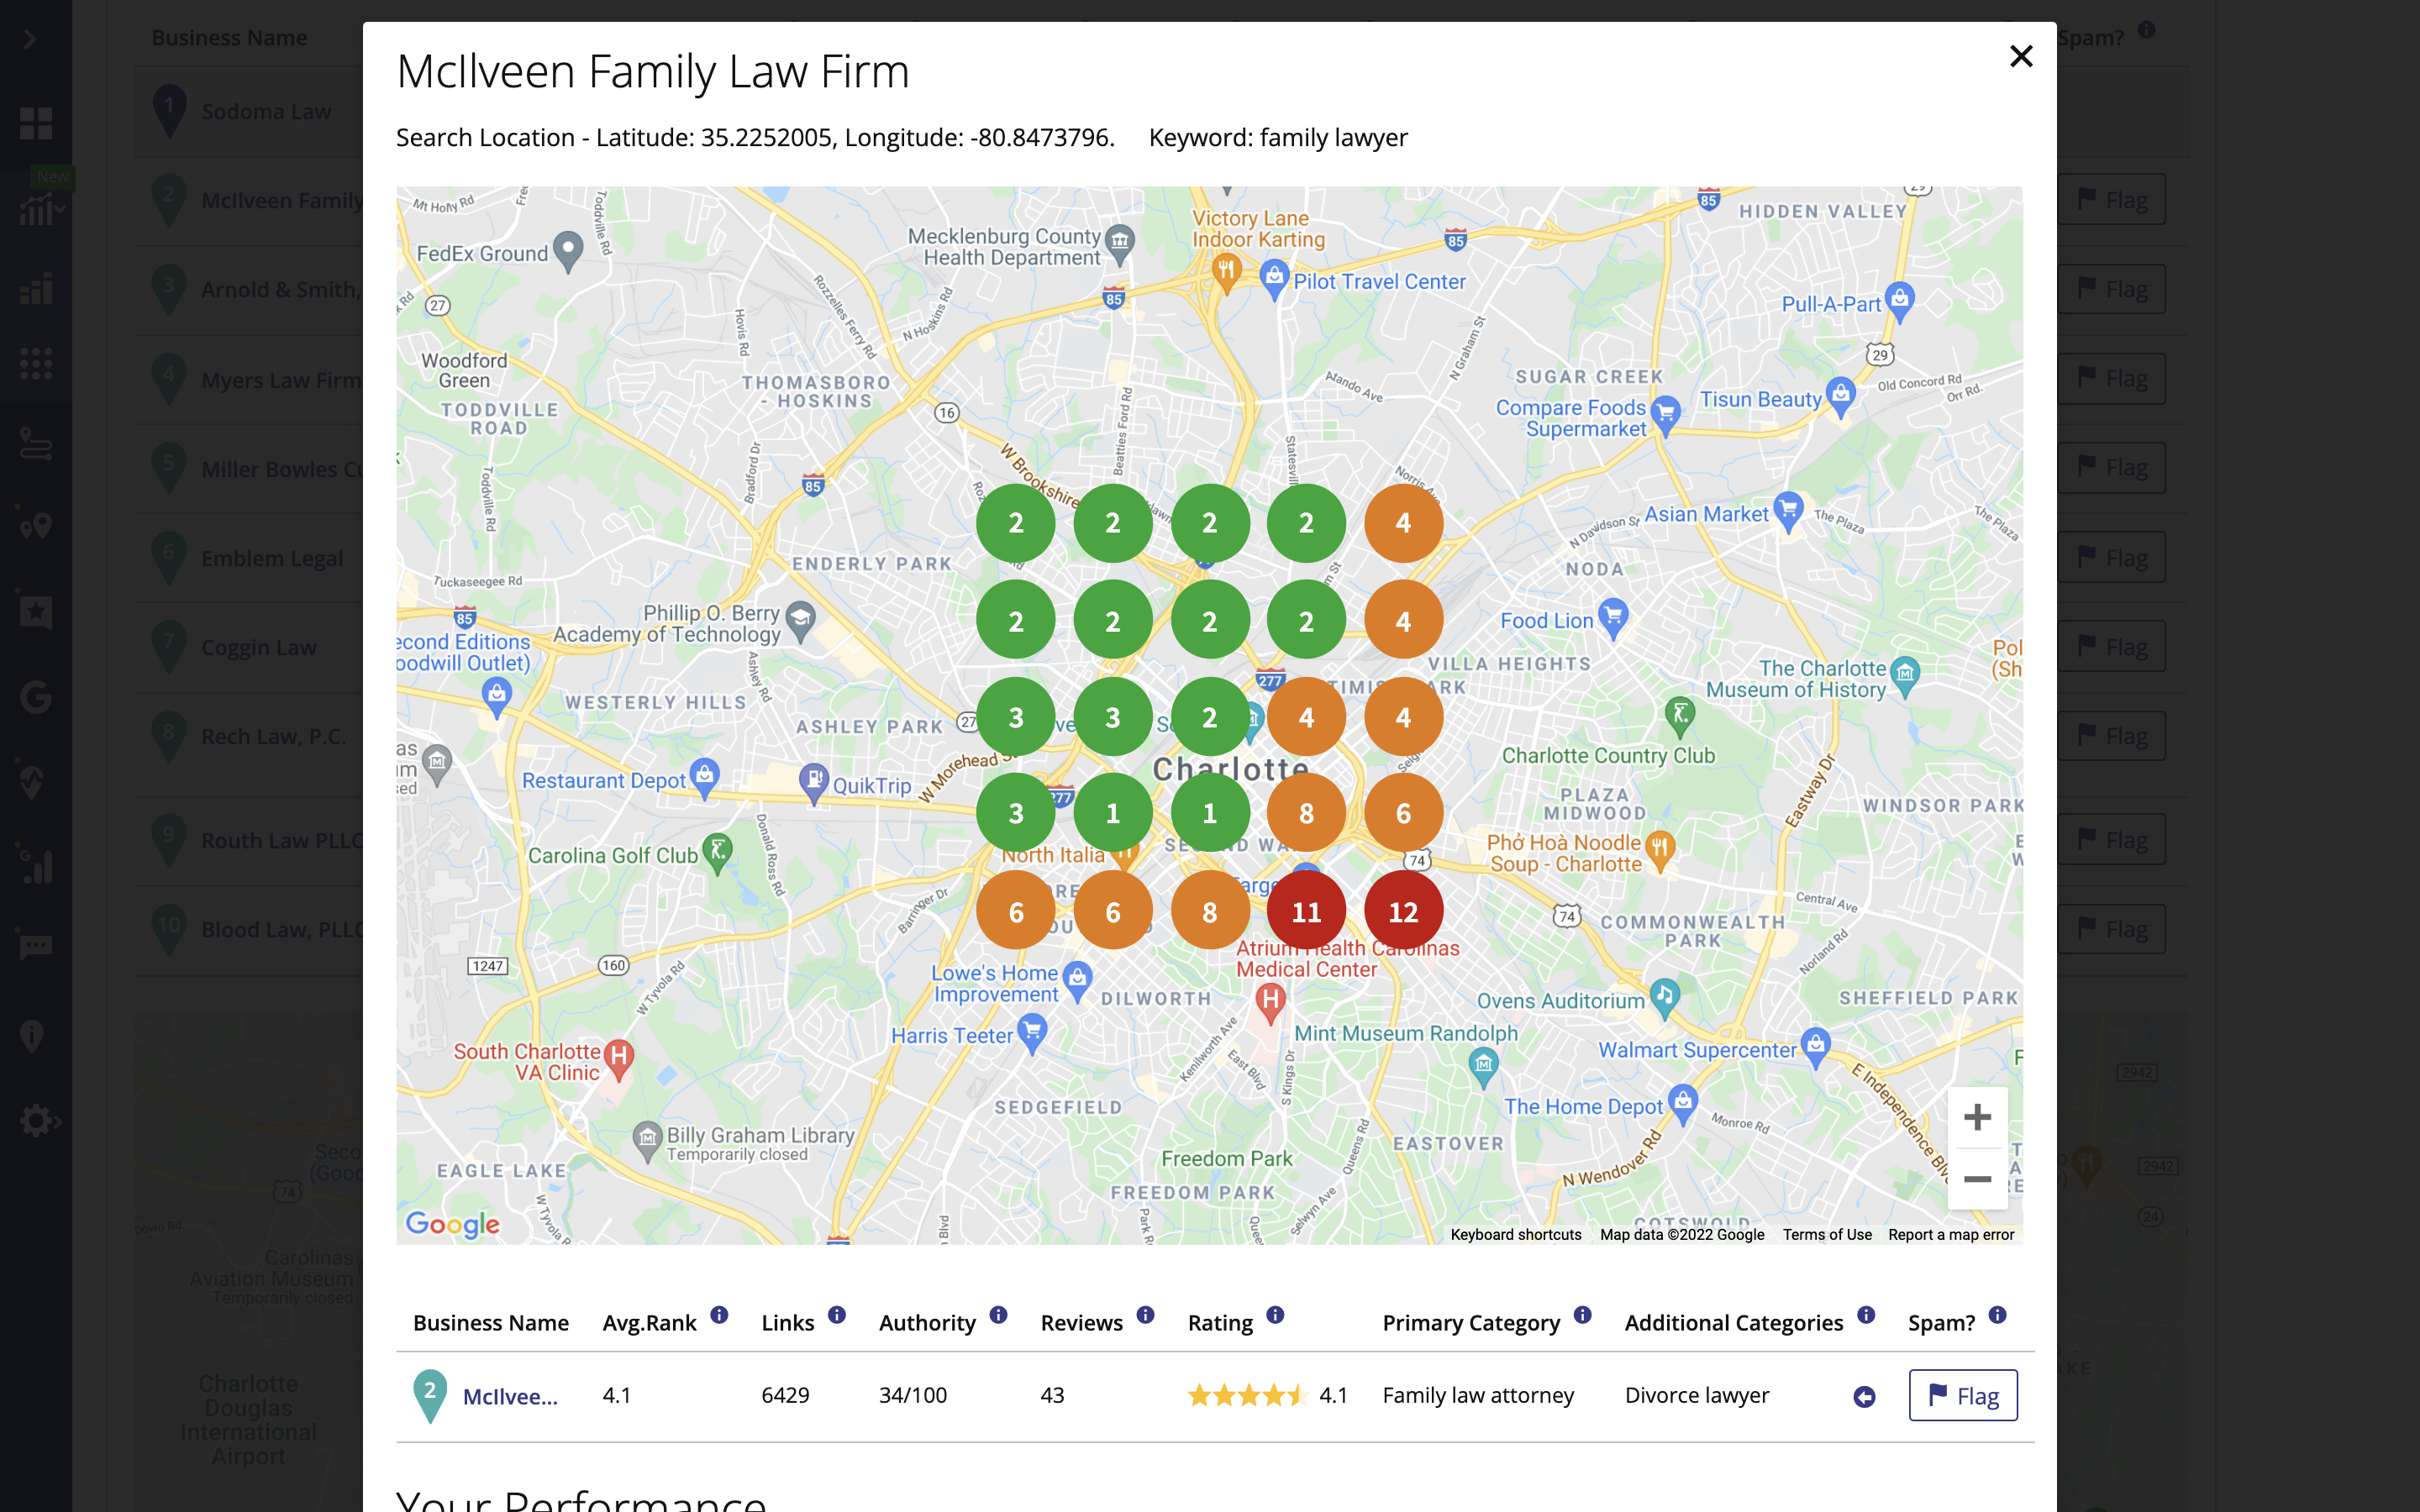
Task: Expand additional categories arrow beside Divorce lawyer
Action: point(1864,1397)
